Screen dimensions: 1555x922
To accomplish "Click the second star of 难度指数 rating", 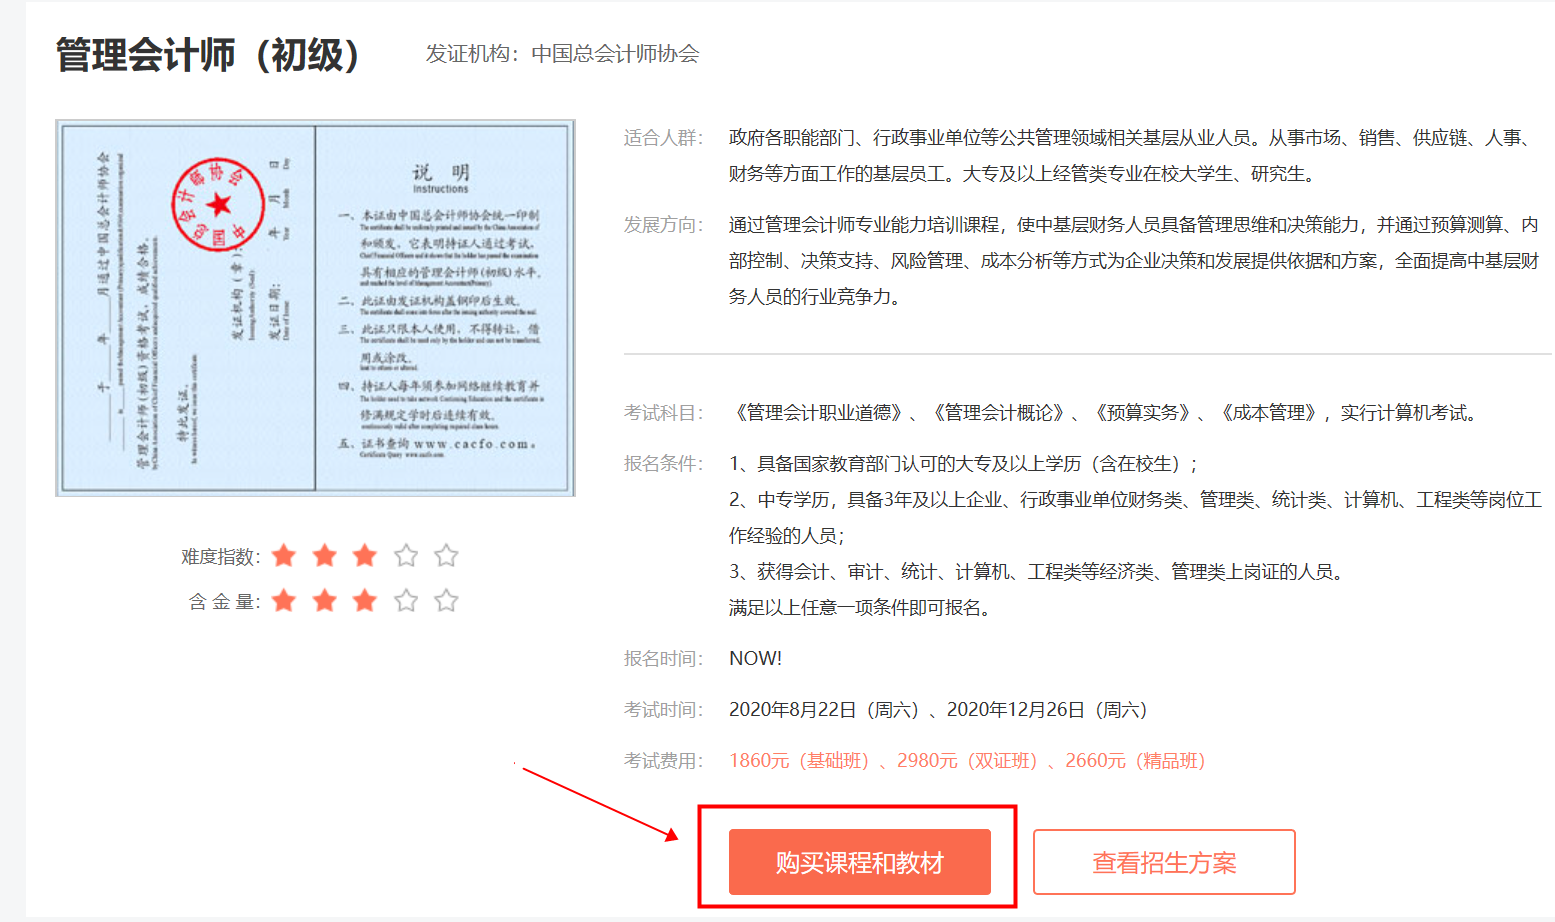I will coord(325,556).
